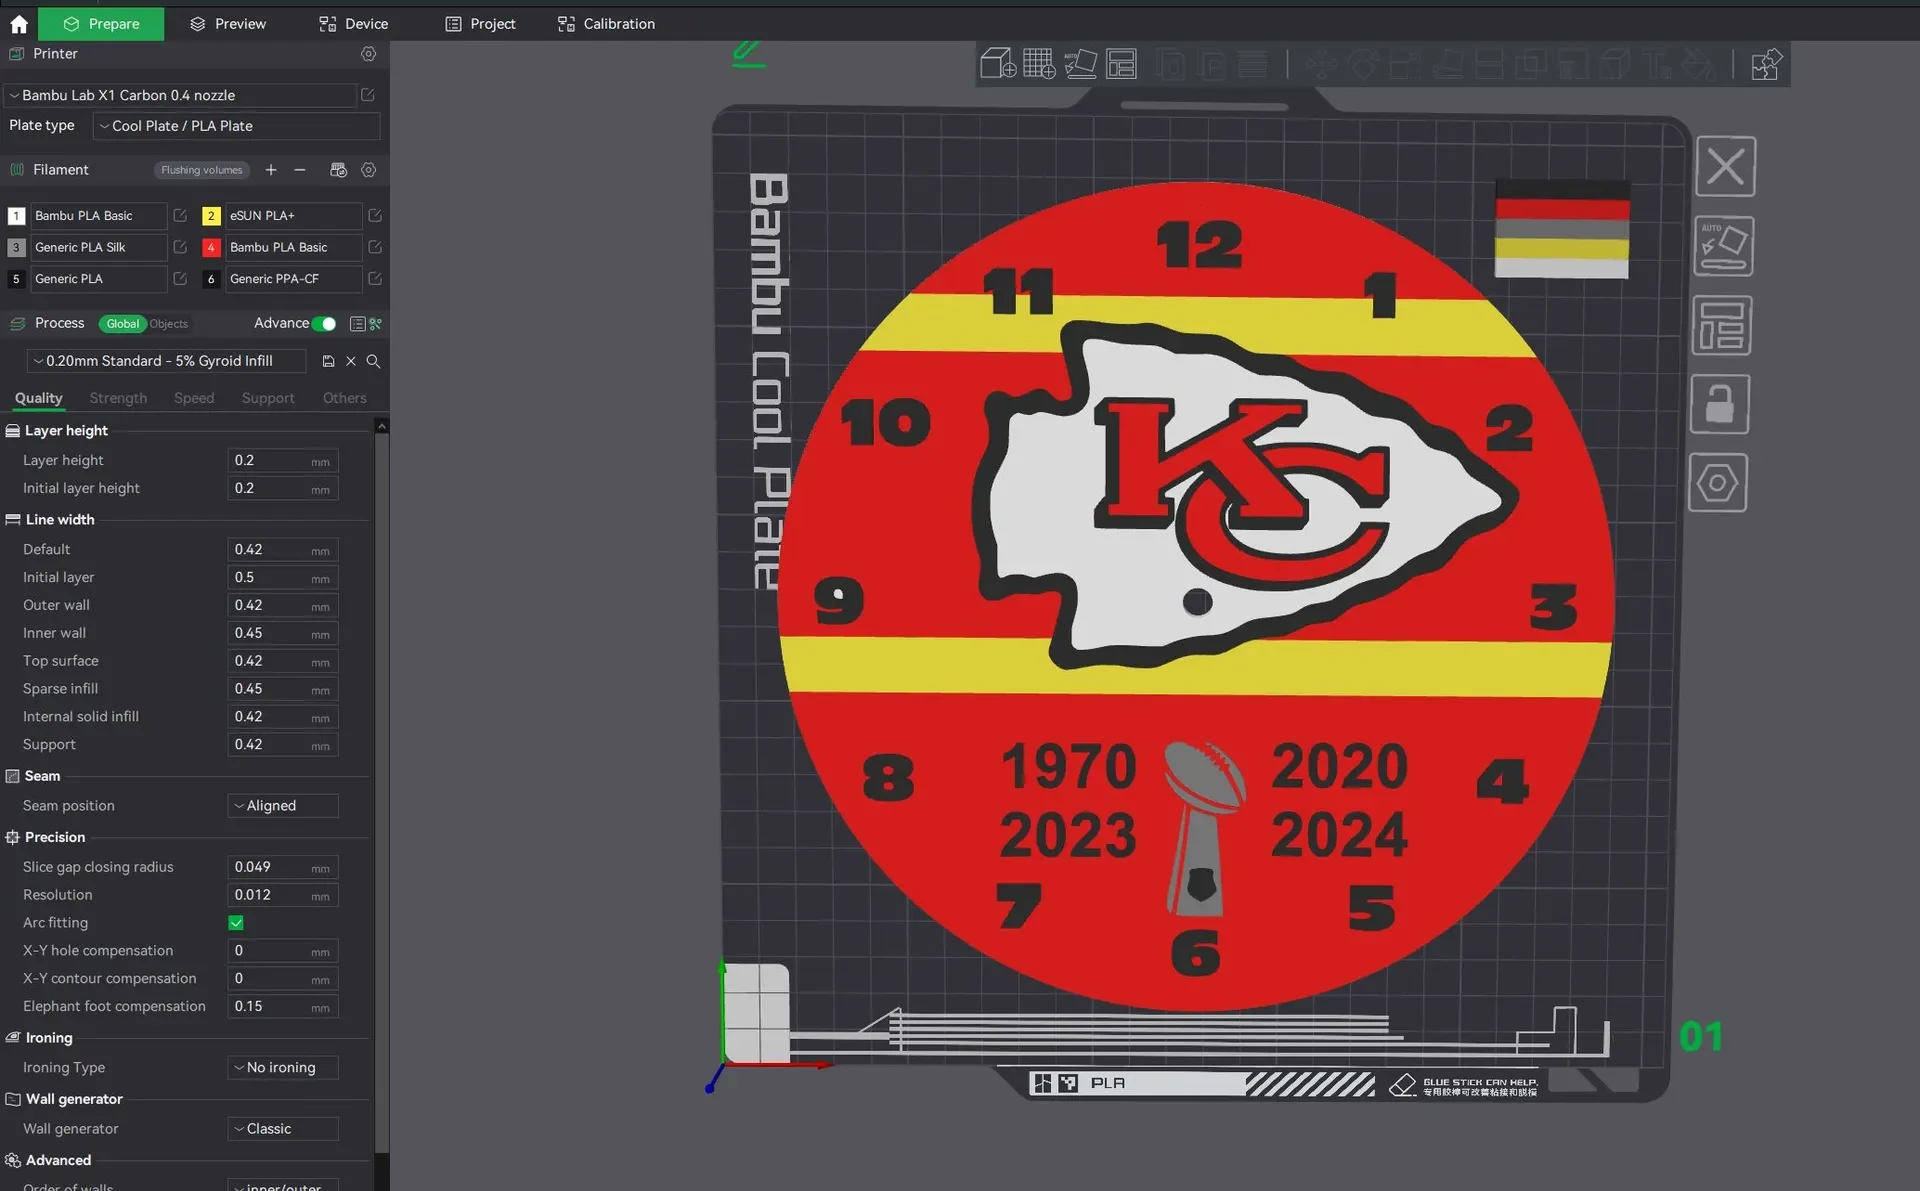This screenshot has width=1920, height=1191.
Task: Switch process scope to Objects
Action: coord(168,324)
